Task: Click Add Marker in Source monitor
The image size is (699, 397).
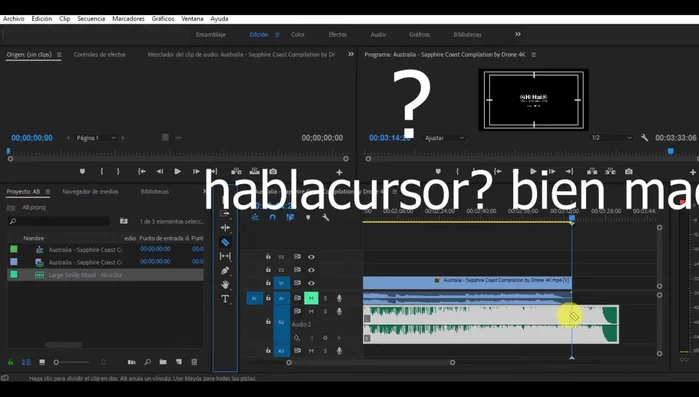Action: pyautogui.click(x=82, y=172)
